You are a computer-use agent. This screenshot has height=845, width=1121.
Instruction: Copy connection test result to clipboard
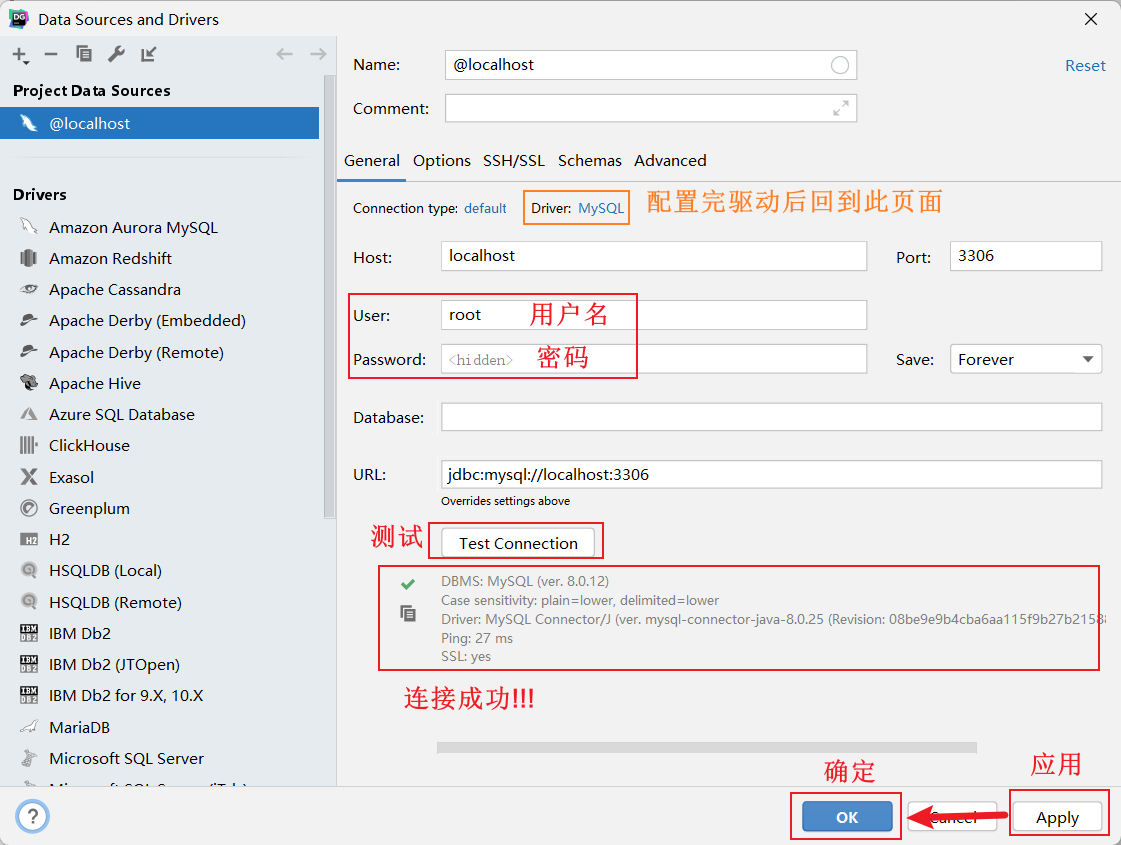coord(408,613)
